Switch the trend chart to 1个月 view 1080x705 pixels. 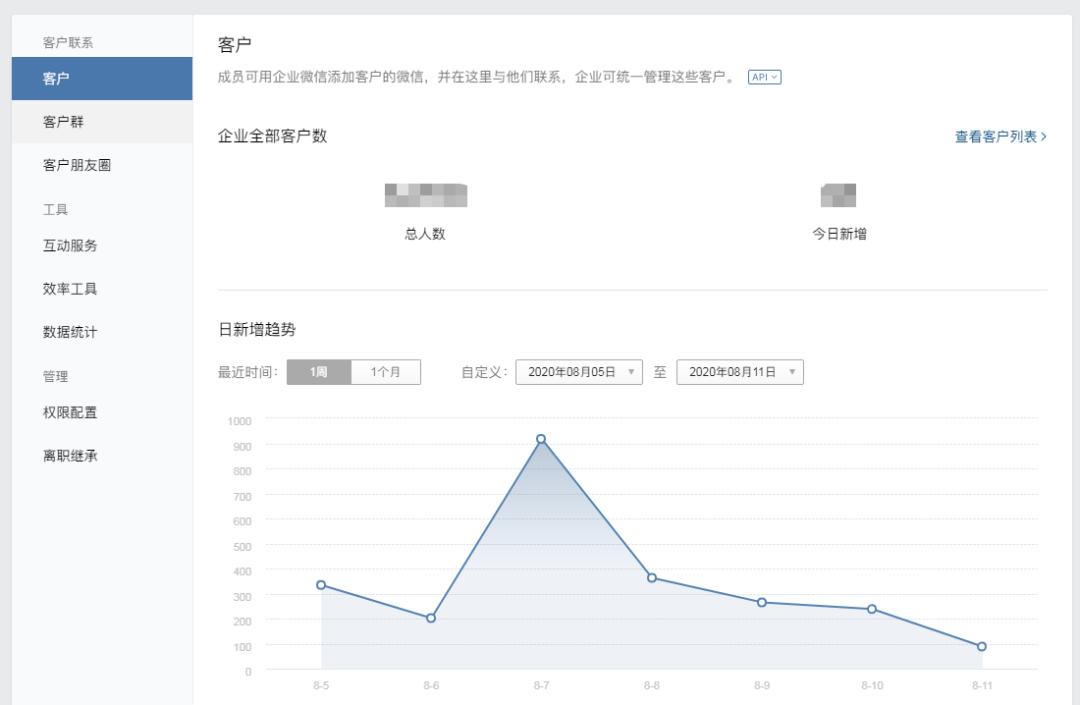click(x=385, y=371)
